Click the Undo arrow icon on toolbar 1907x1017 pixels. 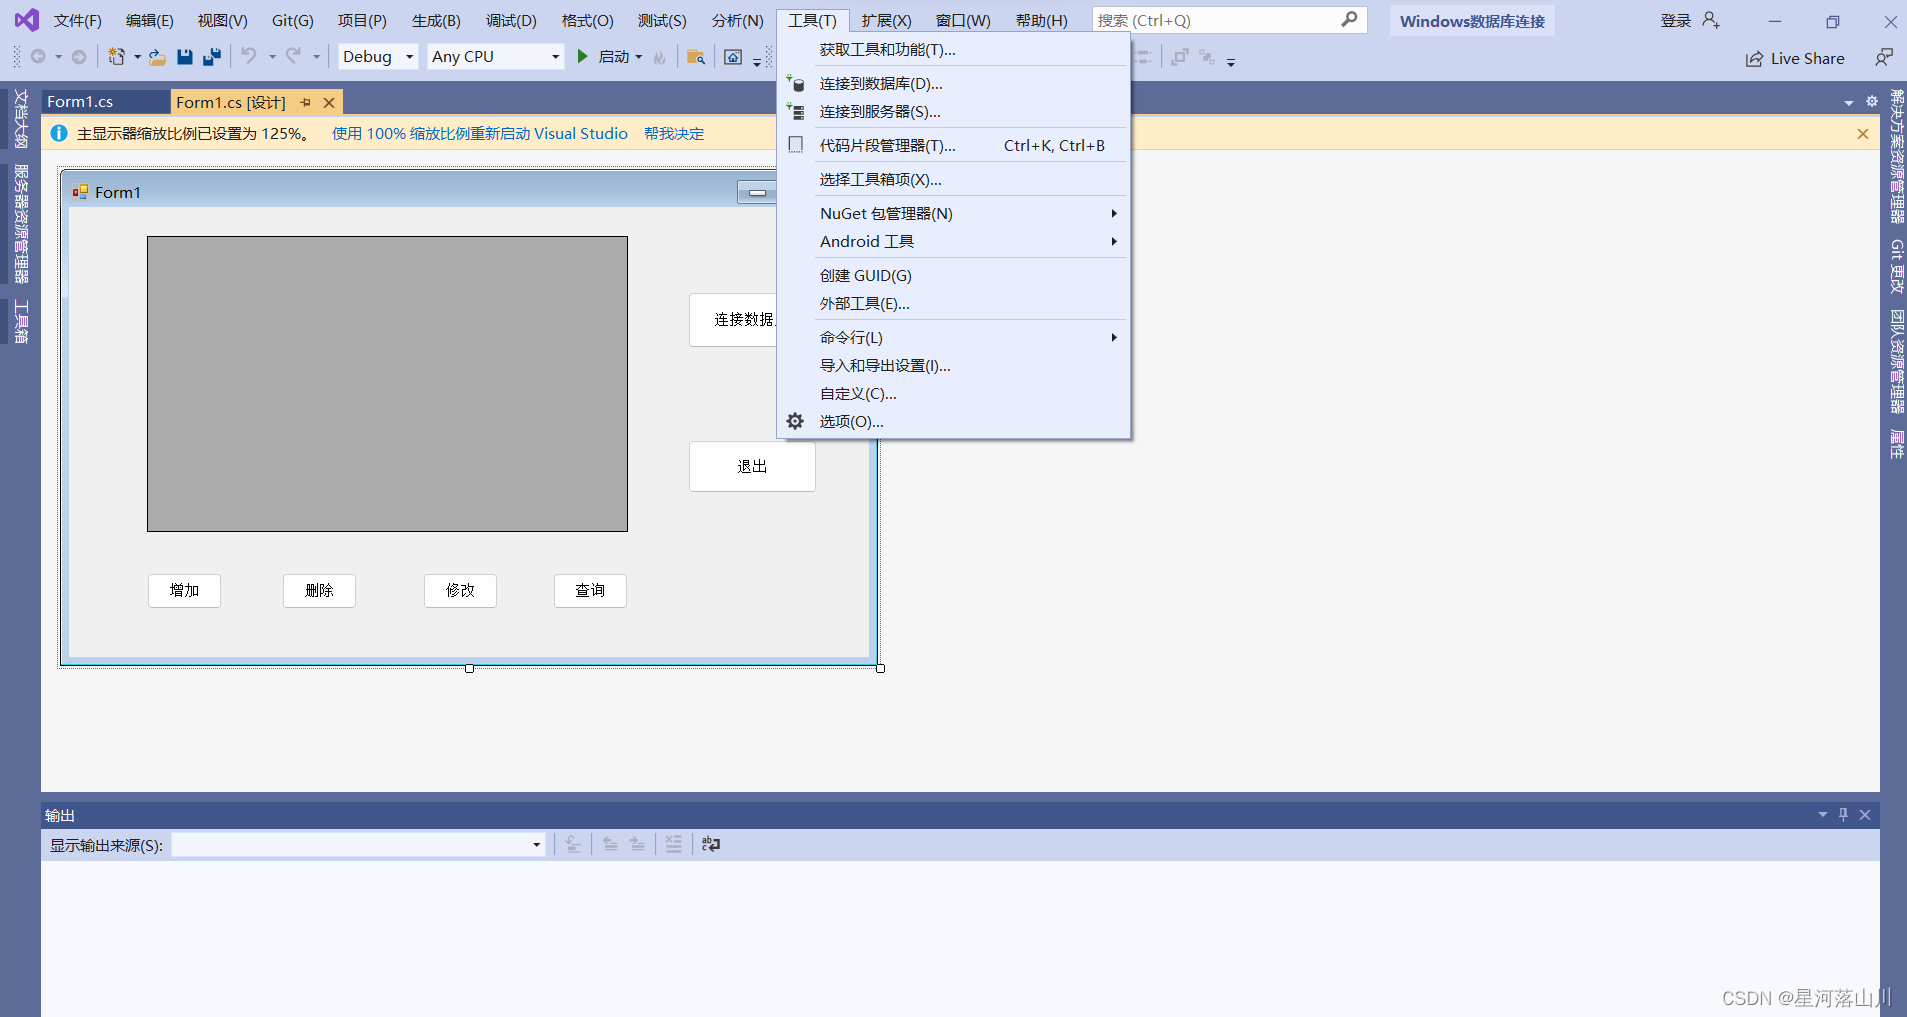point(248,56)
